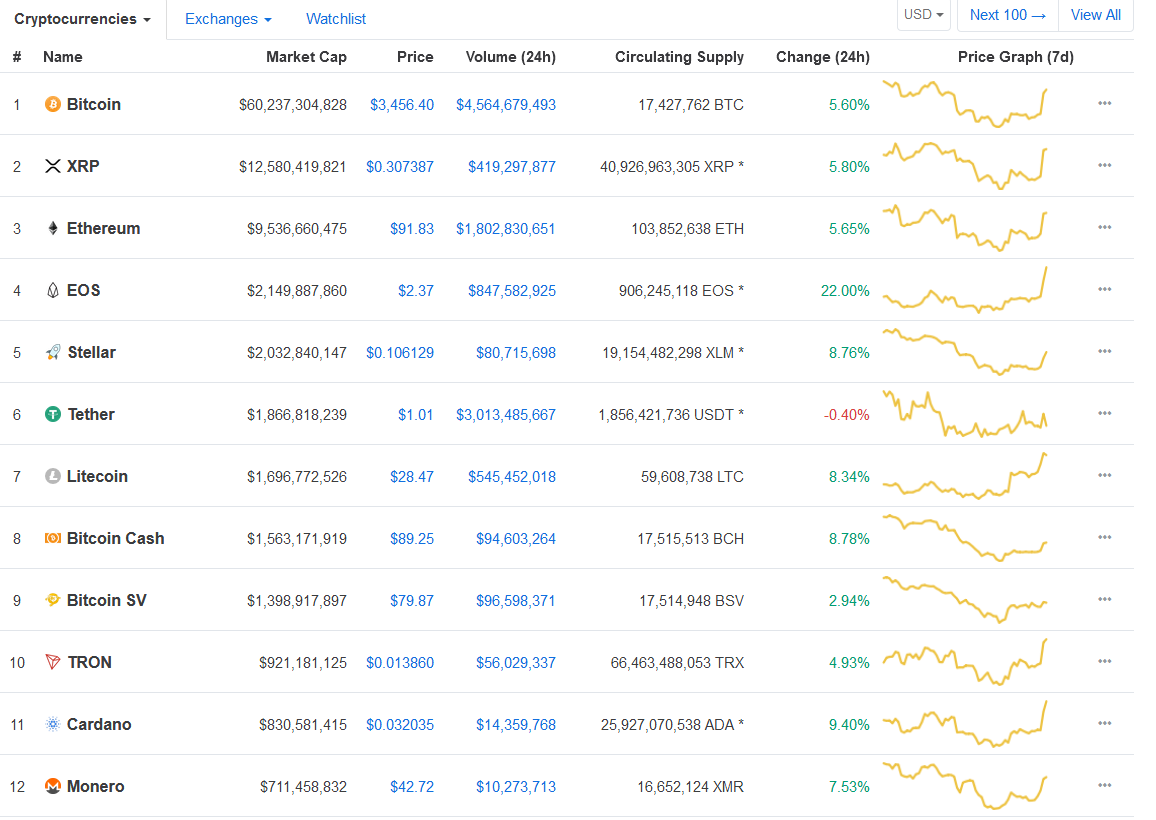Click the Monero logo icon
1156x820 pixels.
[x=52, y=786]
